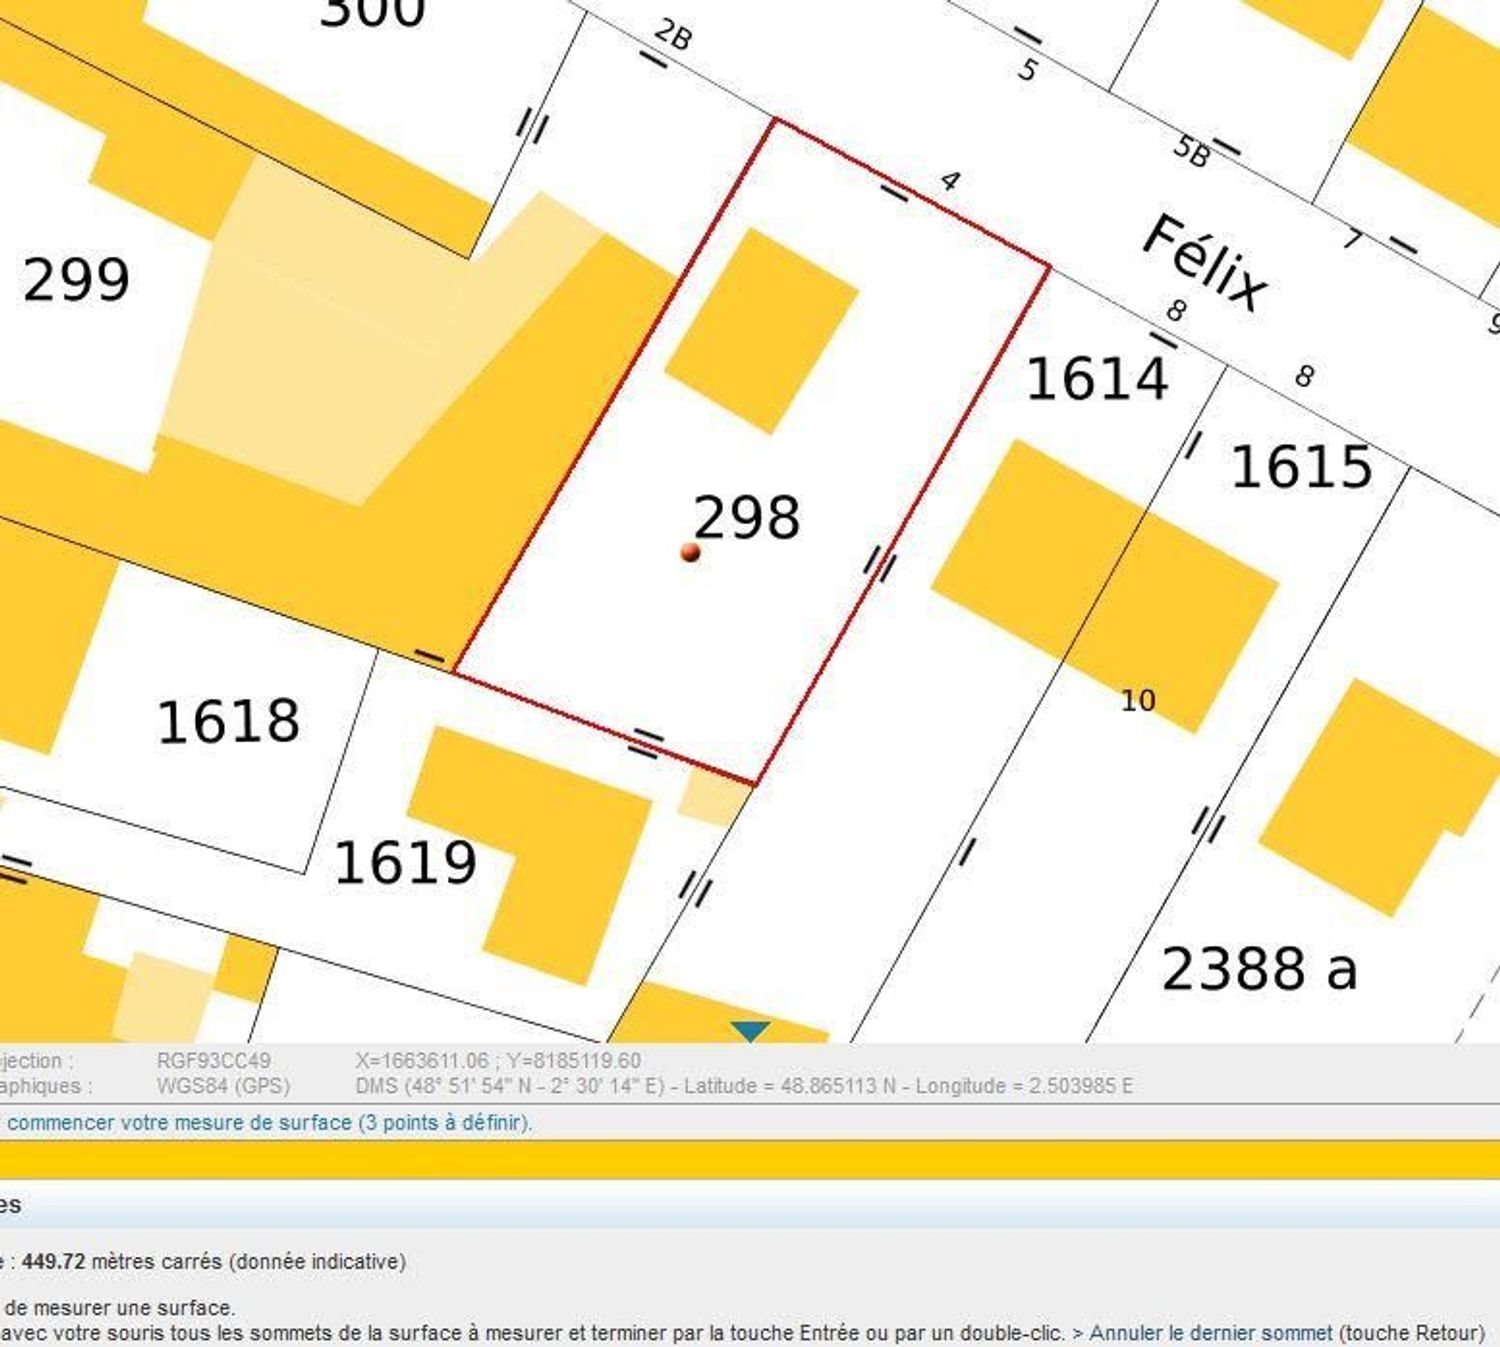Image resolution: width=1500 pixels, height=1347 pixels.
Task: Click the 'Annuler le dernier sommet' link
Action: [x=1210, y=1333]
